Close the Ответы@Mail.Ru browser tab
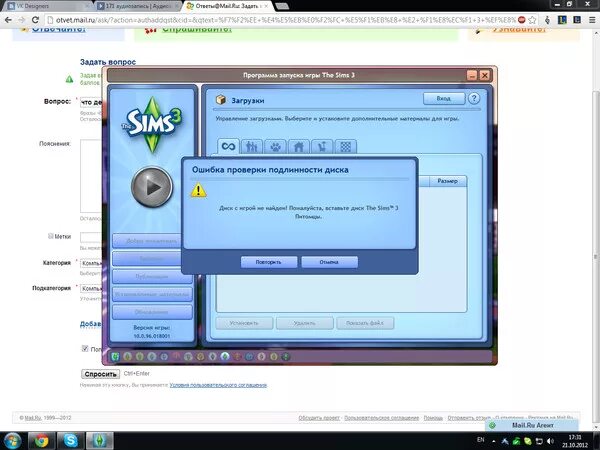 point(266,6)
